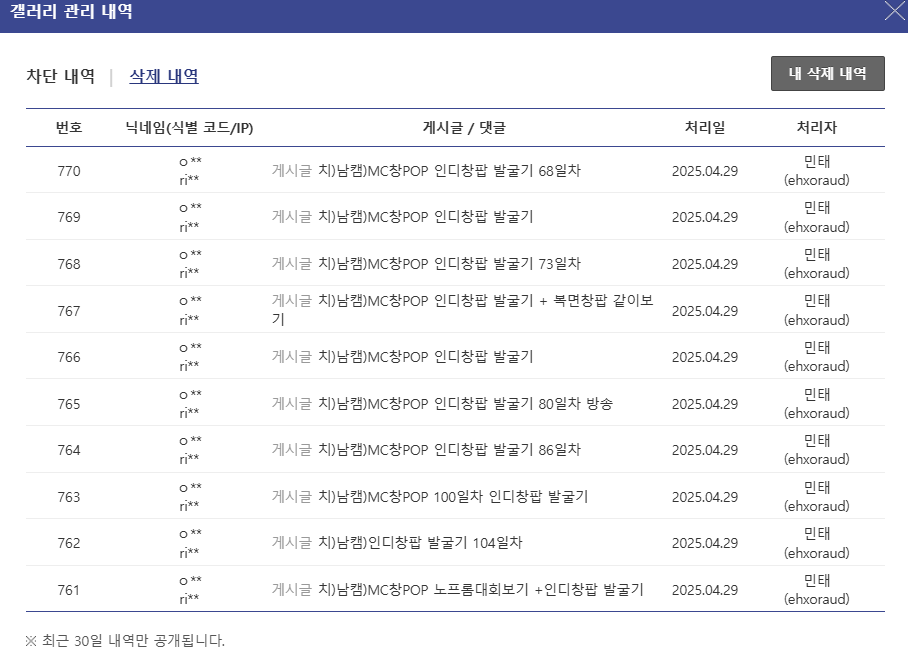This screenshot has width=908, height=652.
Task: Click the date 2025.04.29 in row 765
Action: click(x=705, y=404)
